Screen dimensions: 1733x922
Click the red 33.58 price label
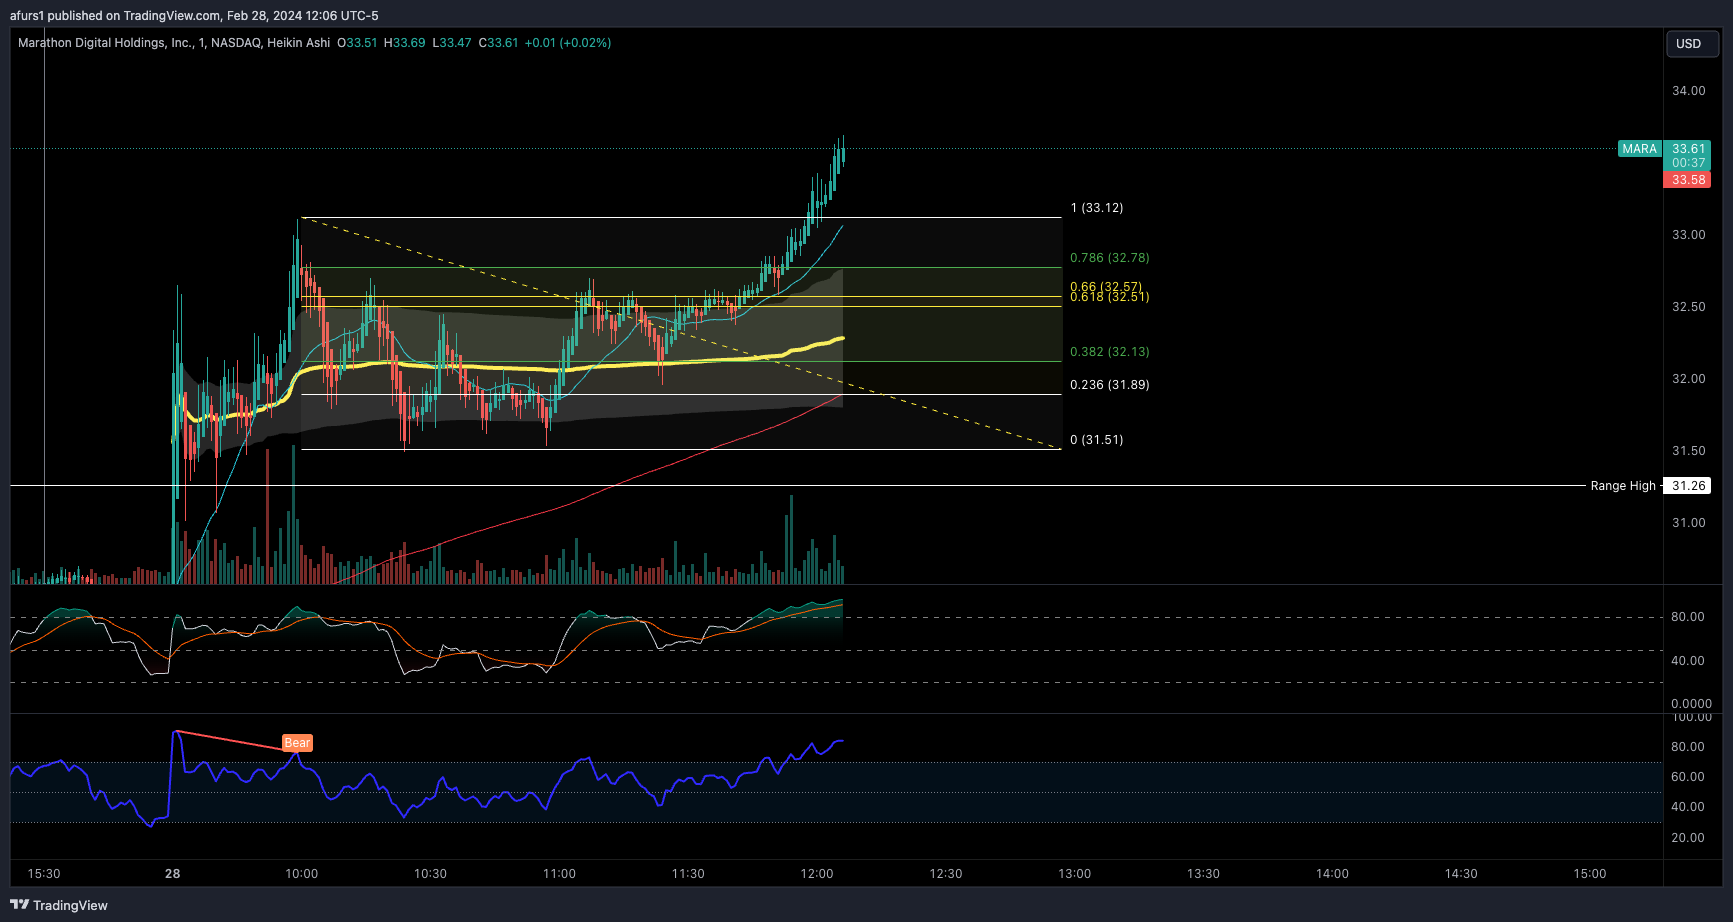[x=1688, y=180]
